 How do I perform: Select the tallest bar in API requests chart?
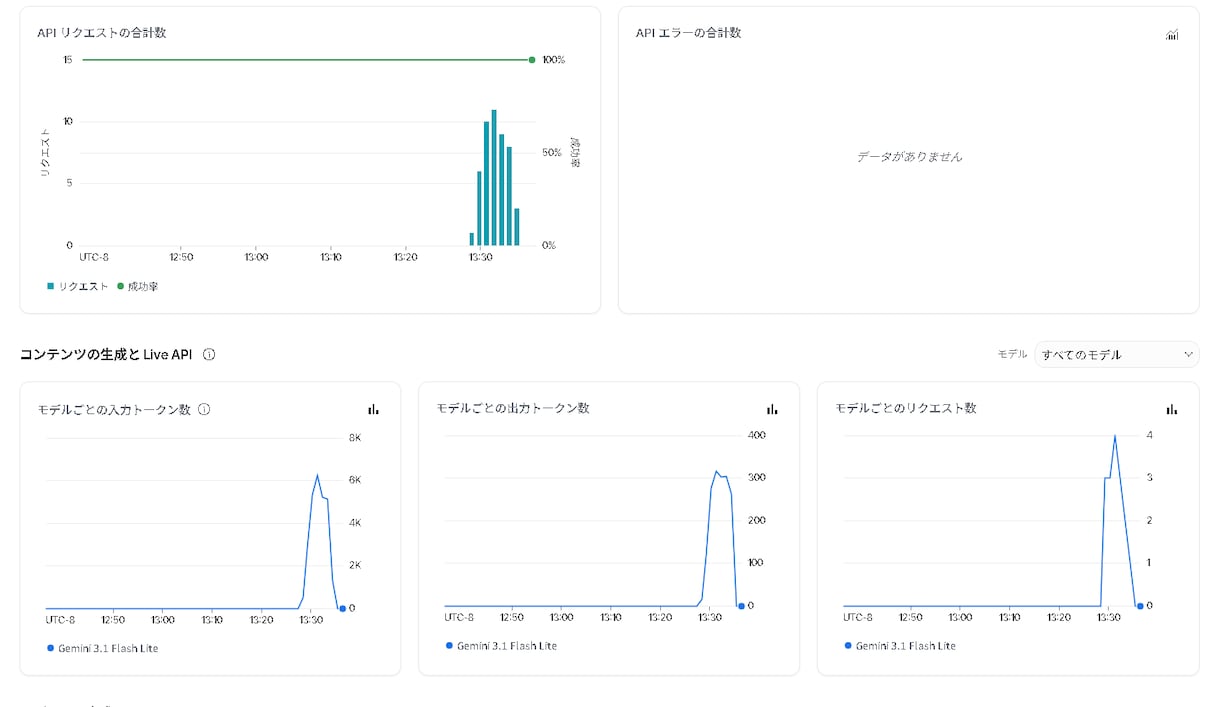pos(494,177)
